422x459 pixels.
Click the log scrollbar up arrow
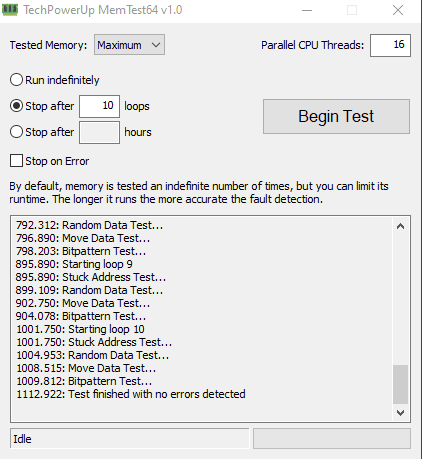[400, 227]
